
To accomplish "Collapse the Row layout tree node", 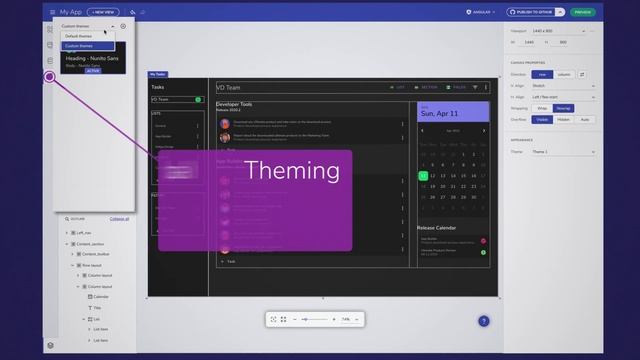I will (x=73, y=265).
